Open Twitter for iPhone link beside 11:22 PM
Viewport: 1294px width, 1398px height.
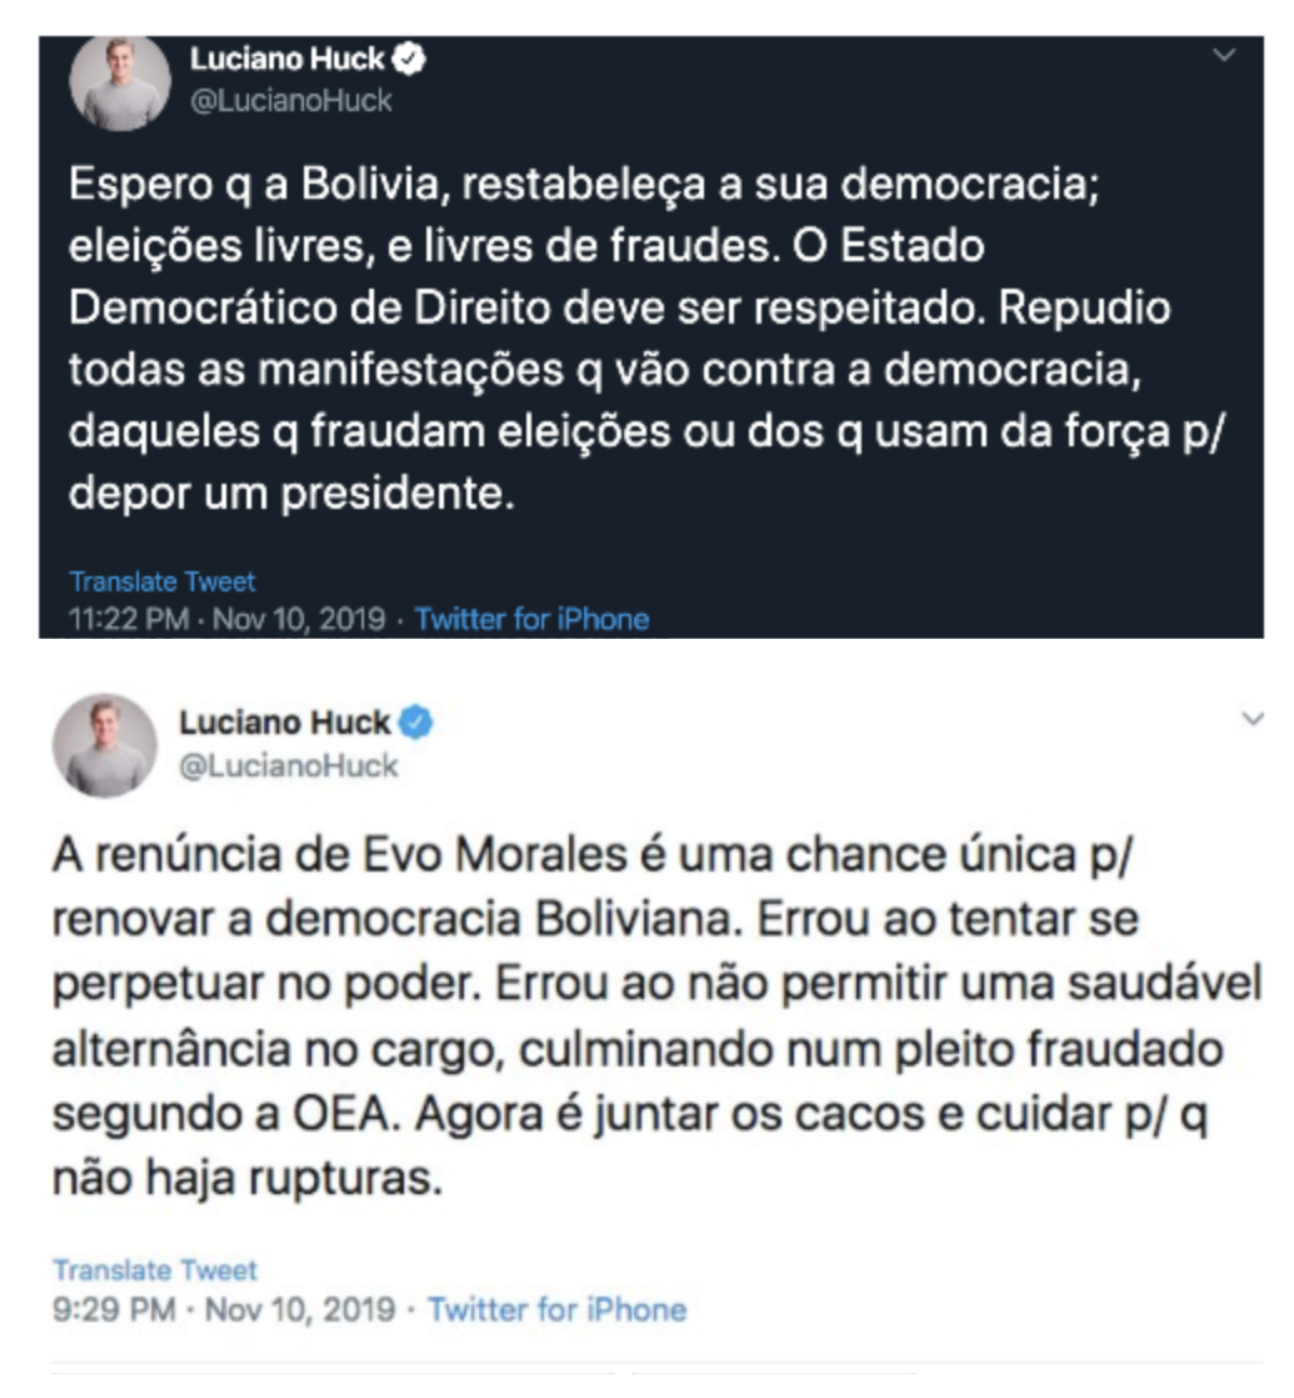tap(532, 619)
